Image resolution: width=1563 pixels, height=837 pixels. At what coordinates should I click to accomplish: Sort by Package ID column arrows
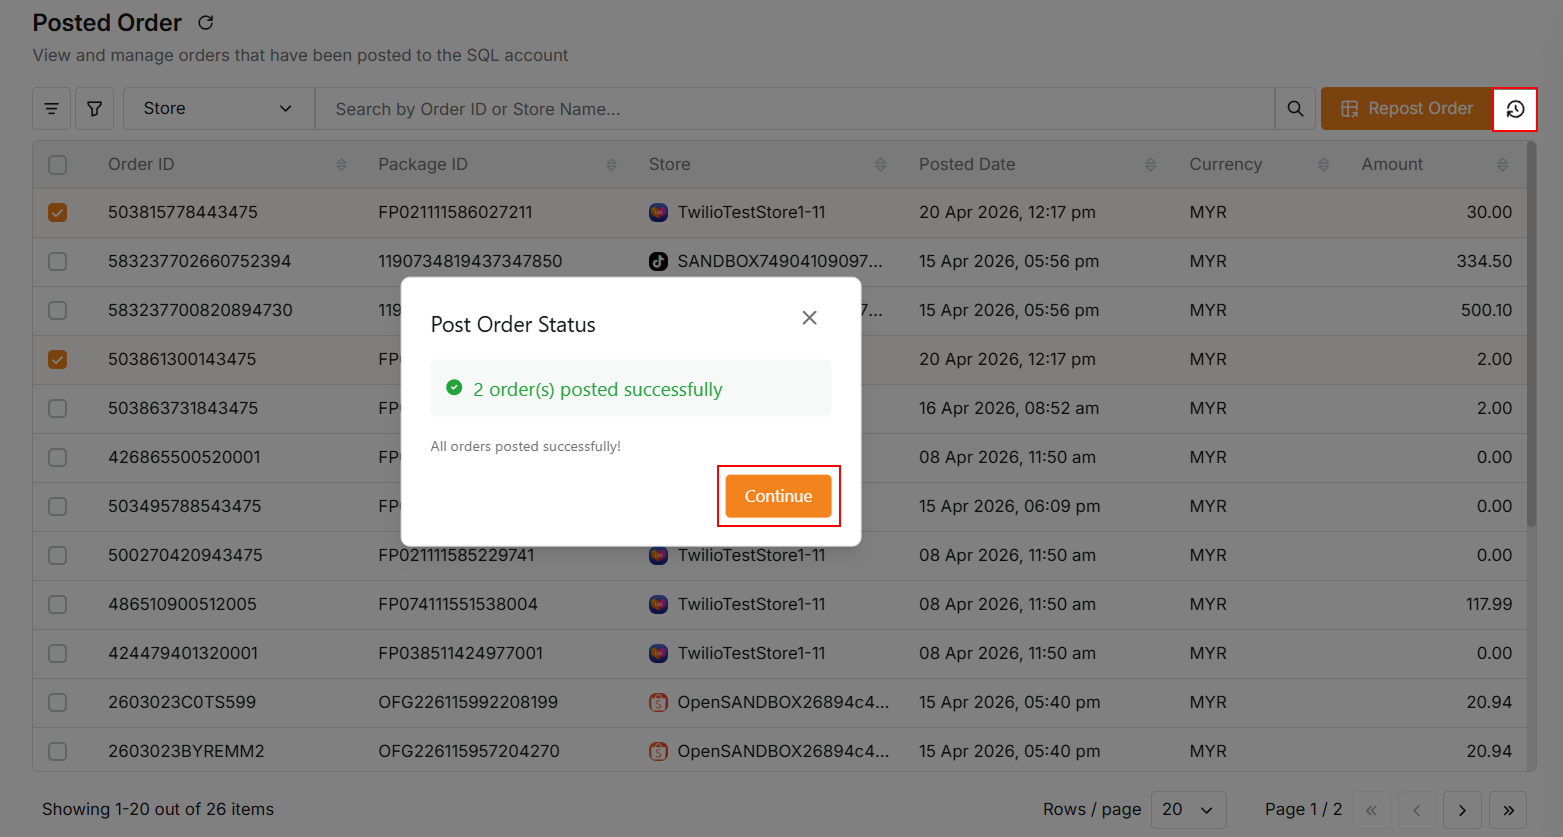pyautogui.click(x=611, y=164)
